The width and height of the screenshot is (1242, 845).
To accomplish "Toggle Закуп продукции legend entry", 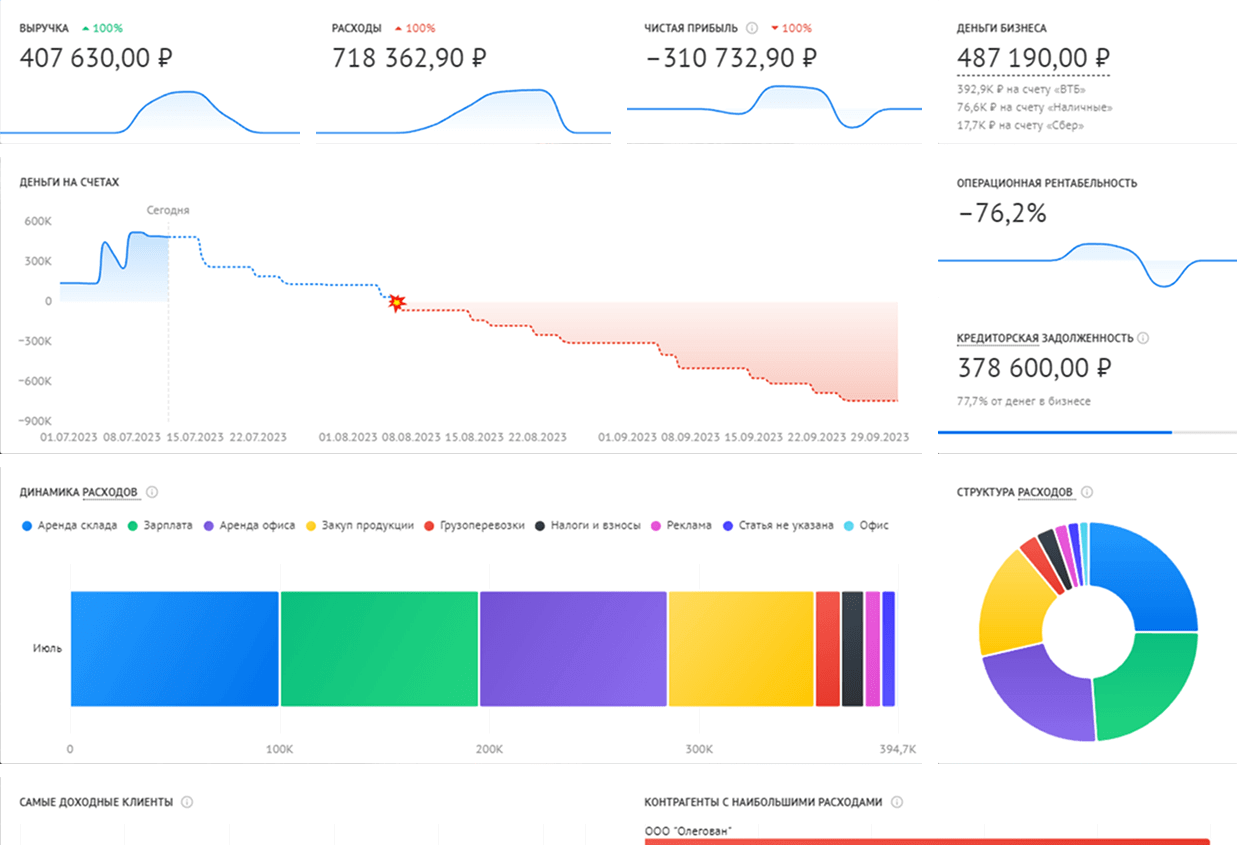I will (360, 525).
